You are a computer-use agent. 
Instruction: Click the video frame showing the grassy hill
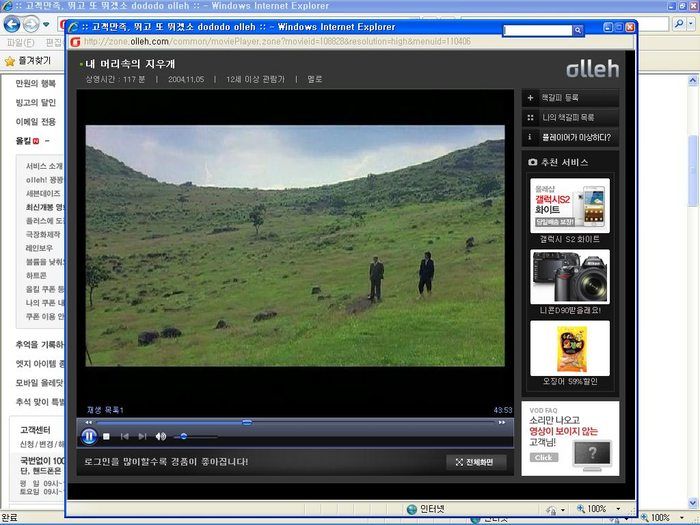(295, 246)
